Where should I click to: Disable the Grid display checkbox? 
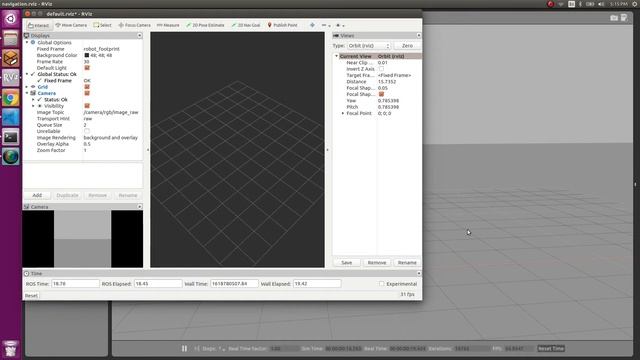(87, 87)
